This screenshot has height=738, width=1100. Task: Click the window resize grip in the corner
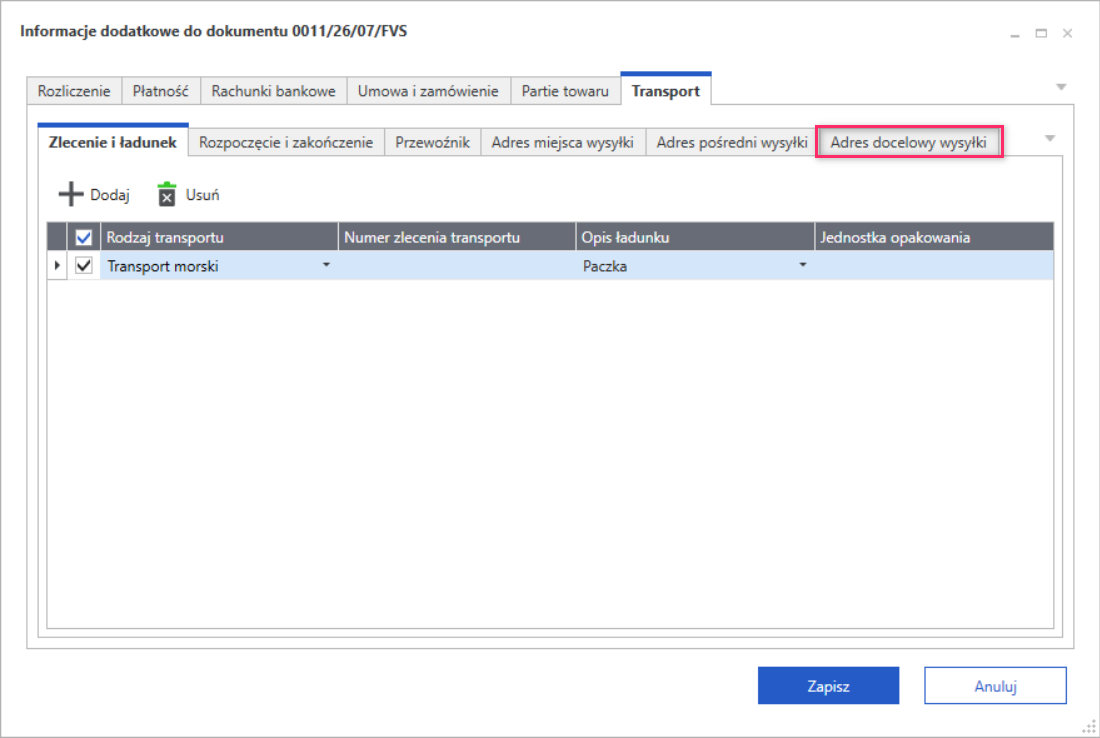pos(1089,727)
